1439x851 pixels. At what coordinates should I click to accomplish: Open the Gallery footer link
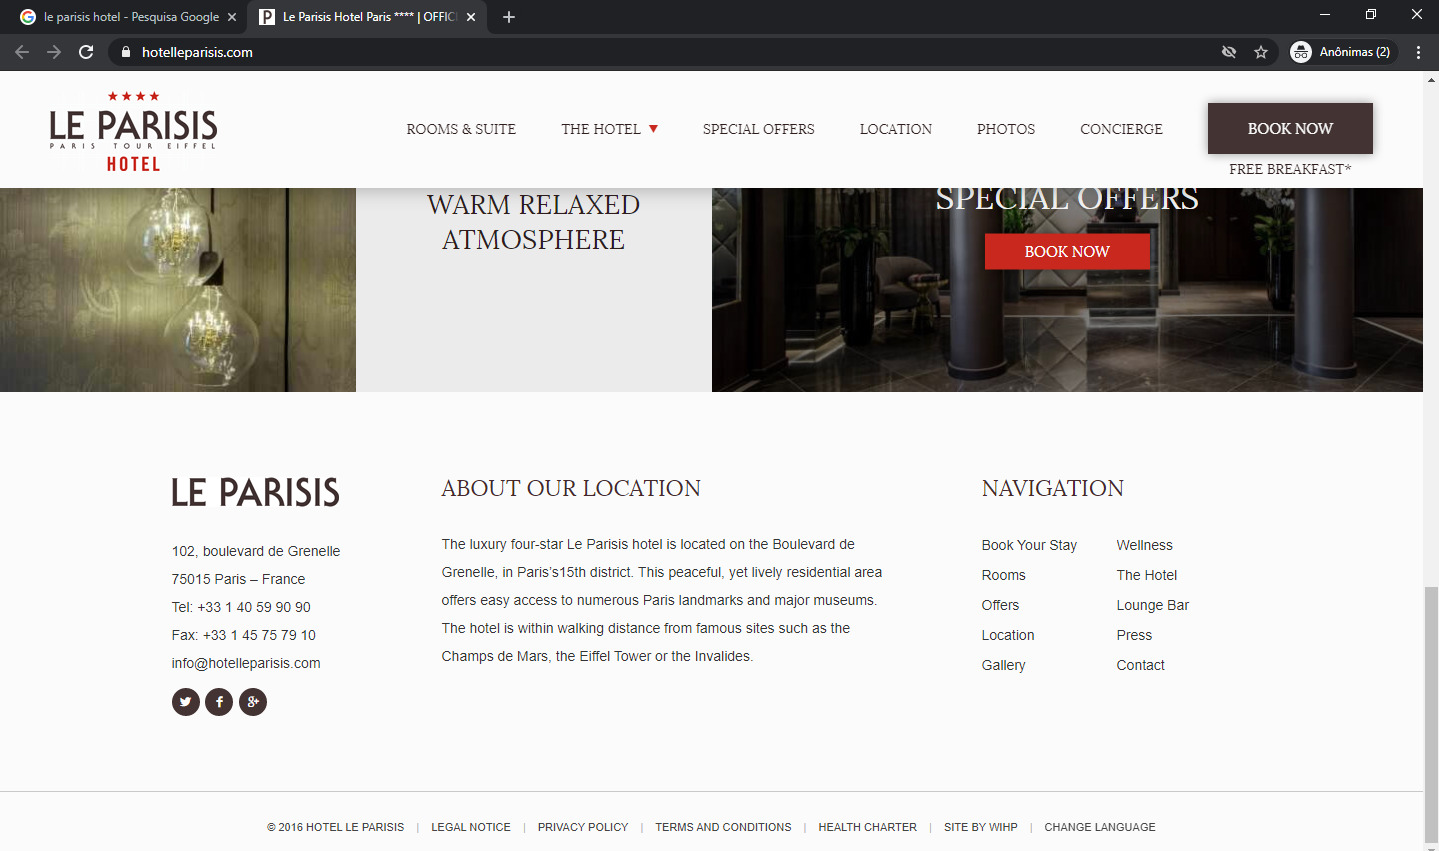tap(1004, 665)
